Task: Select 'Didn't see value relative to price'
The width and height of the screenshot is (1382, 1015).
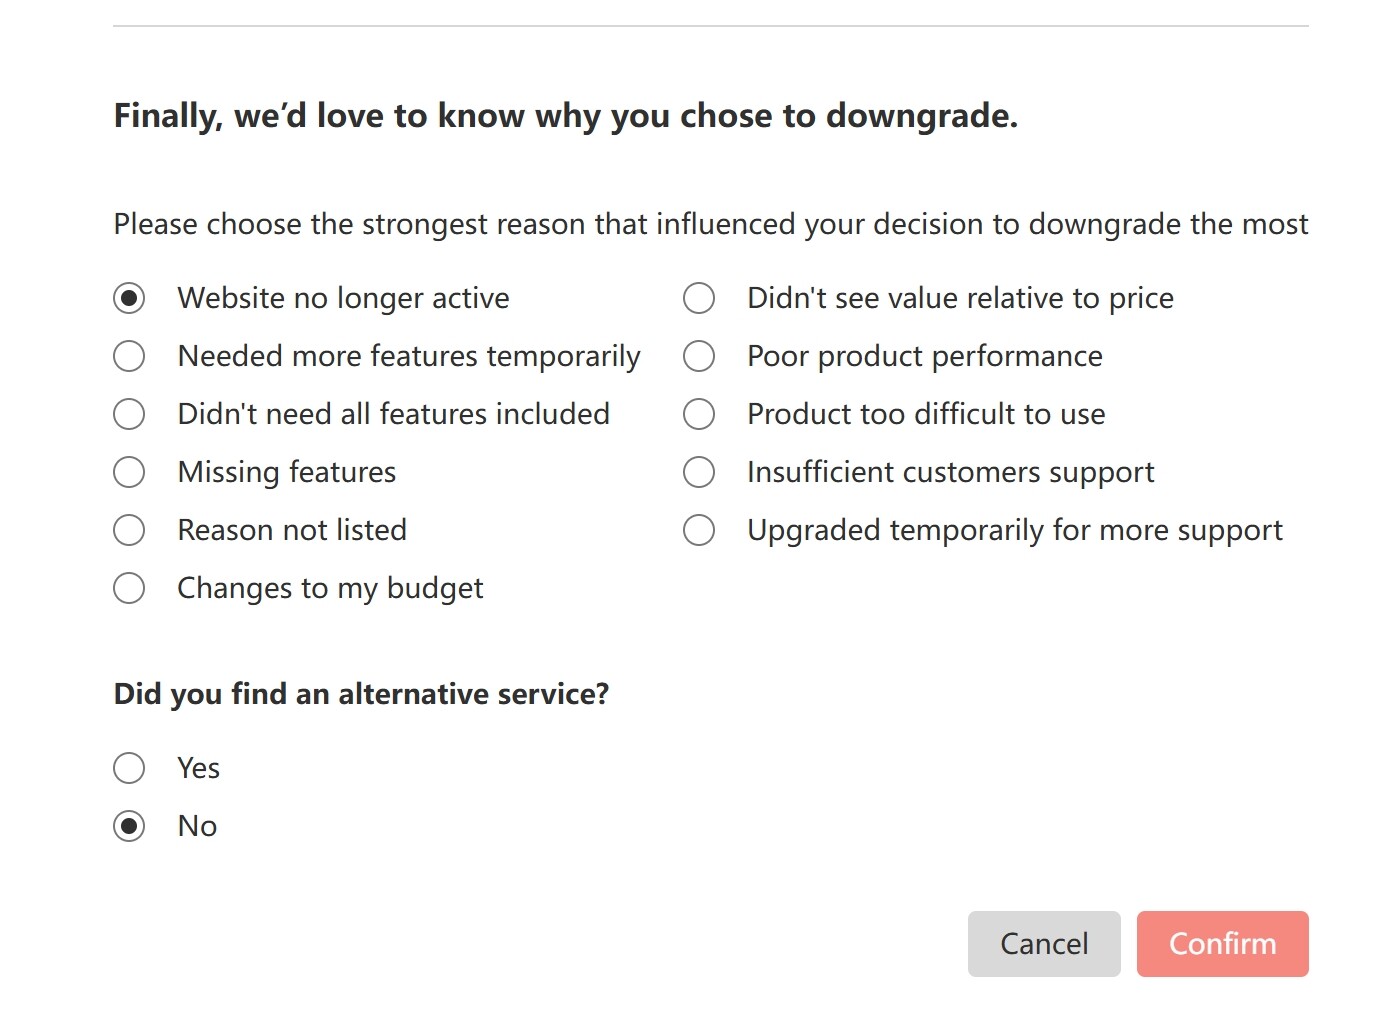Action: pos(699,298)
